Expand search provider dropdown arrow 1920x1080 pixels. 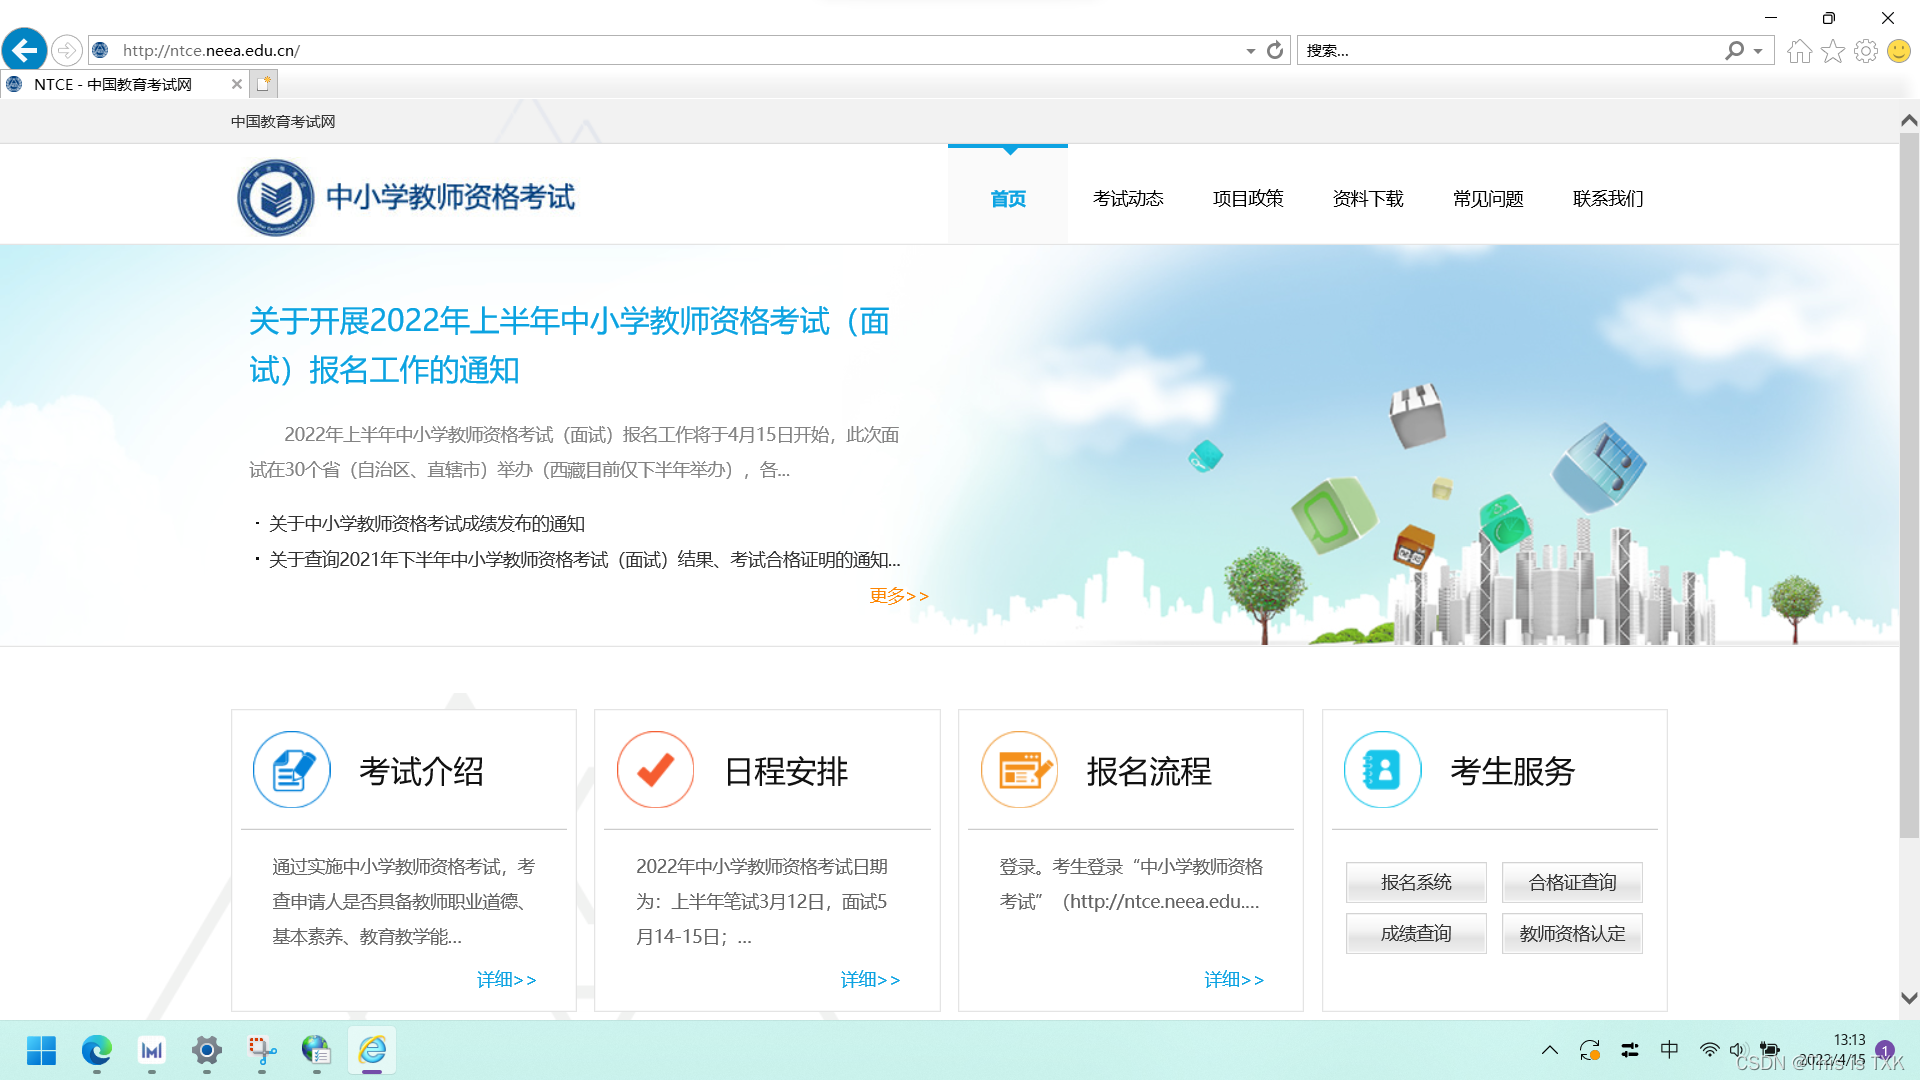point(1758,51)
